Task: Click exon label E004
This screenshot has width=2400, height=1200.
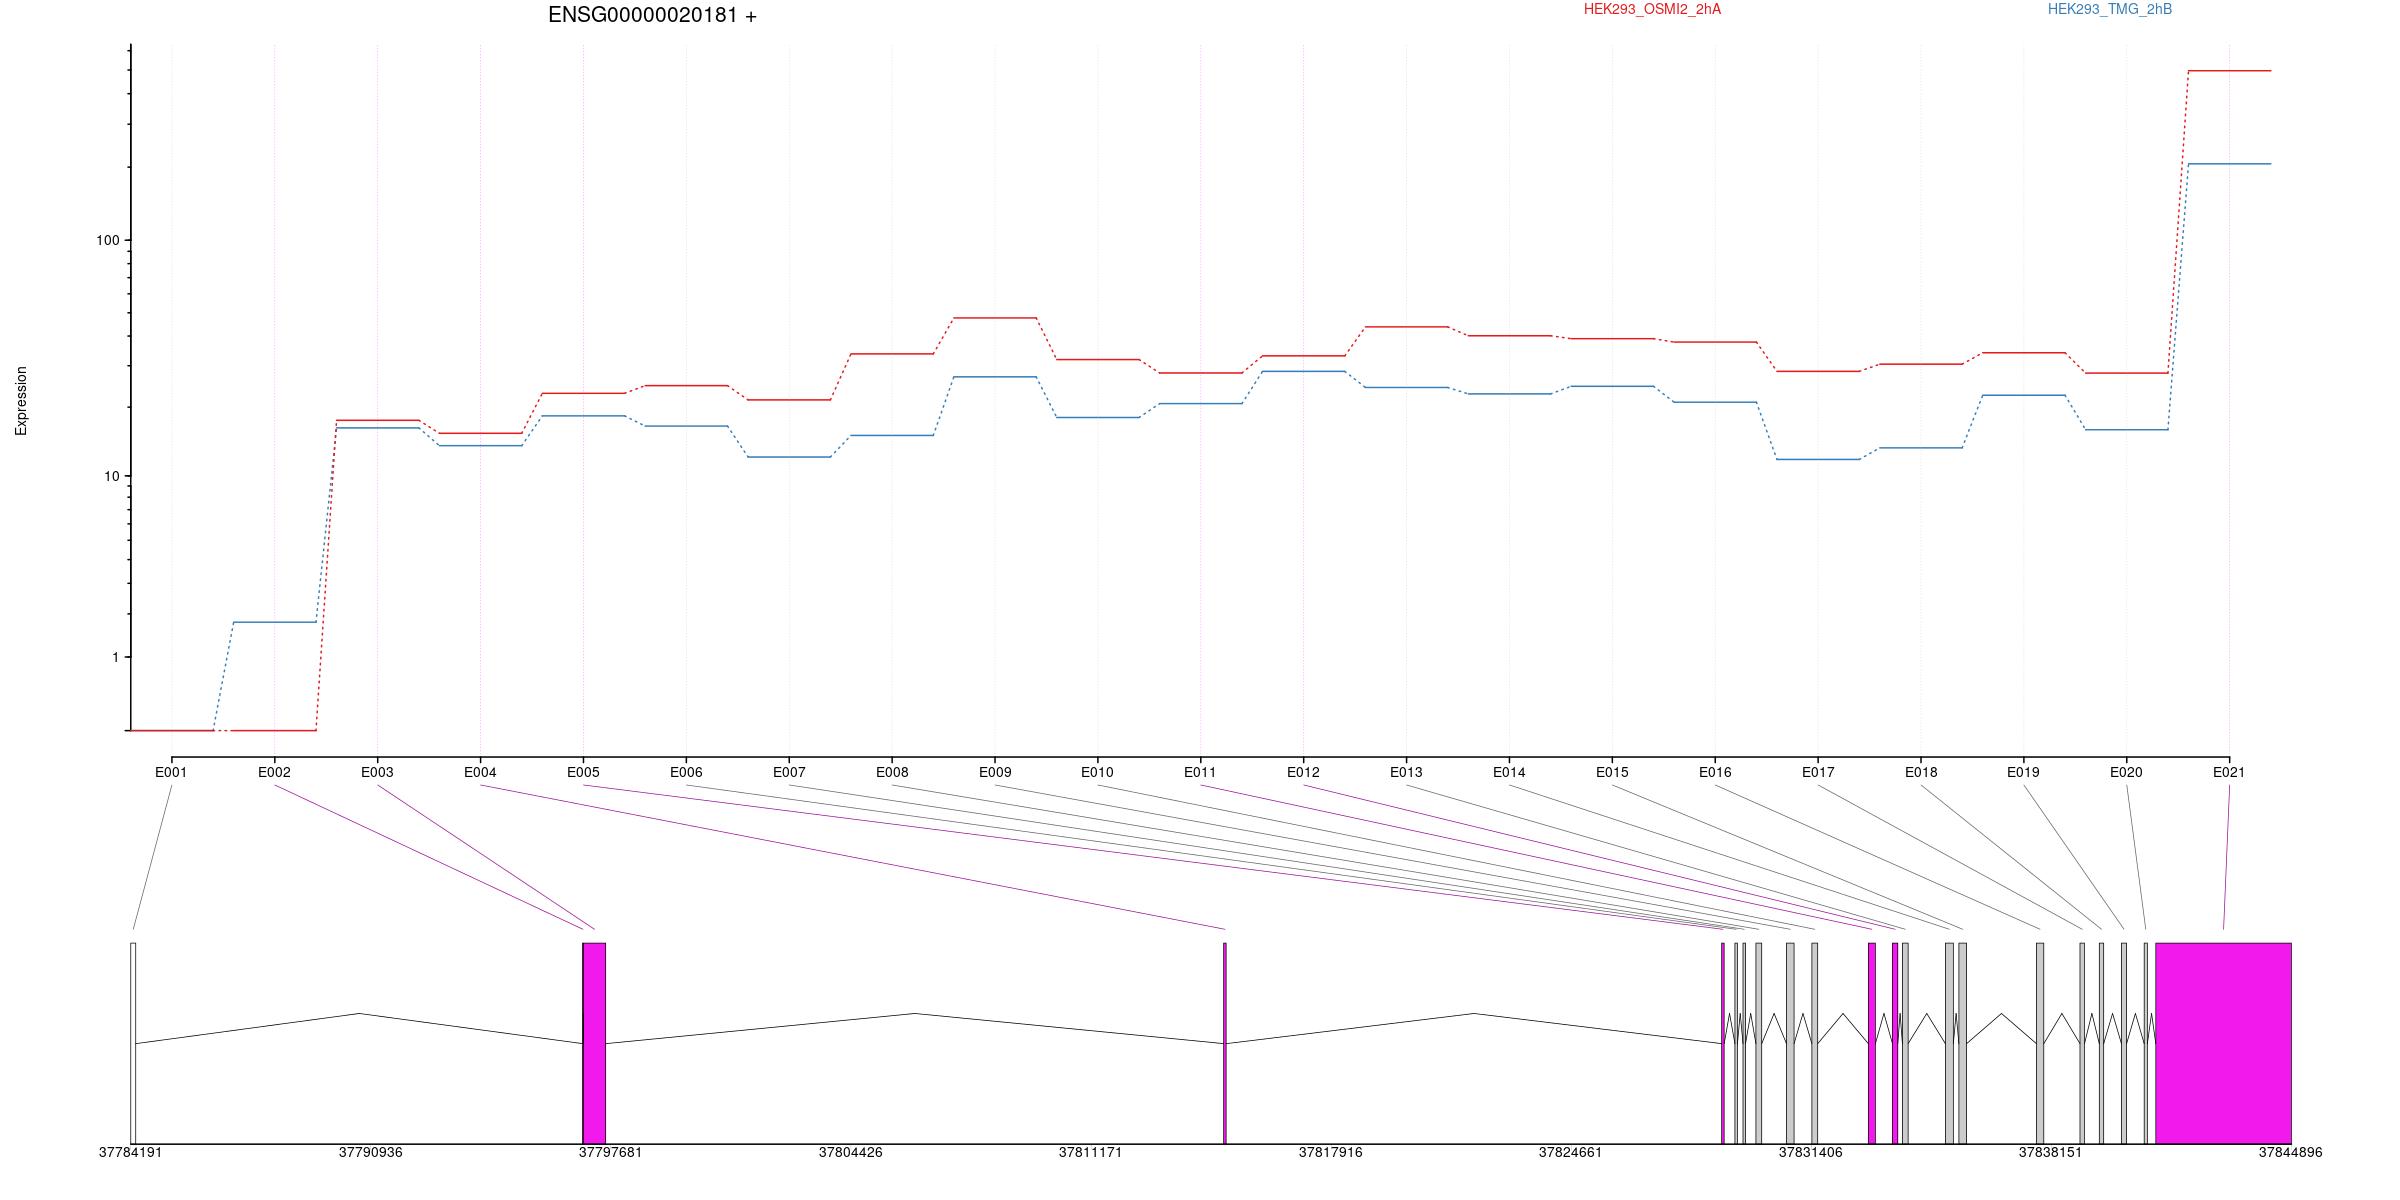Action: click(480, 772)
